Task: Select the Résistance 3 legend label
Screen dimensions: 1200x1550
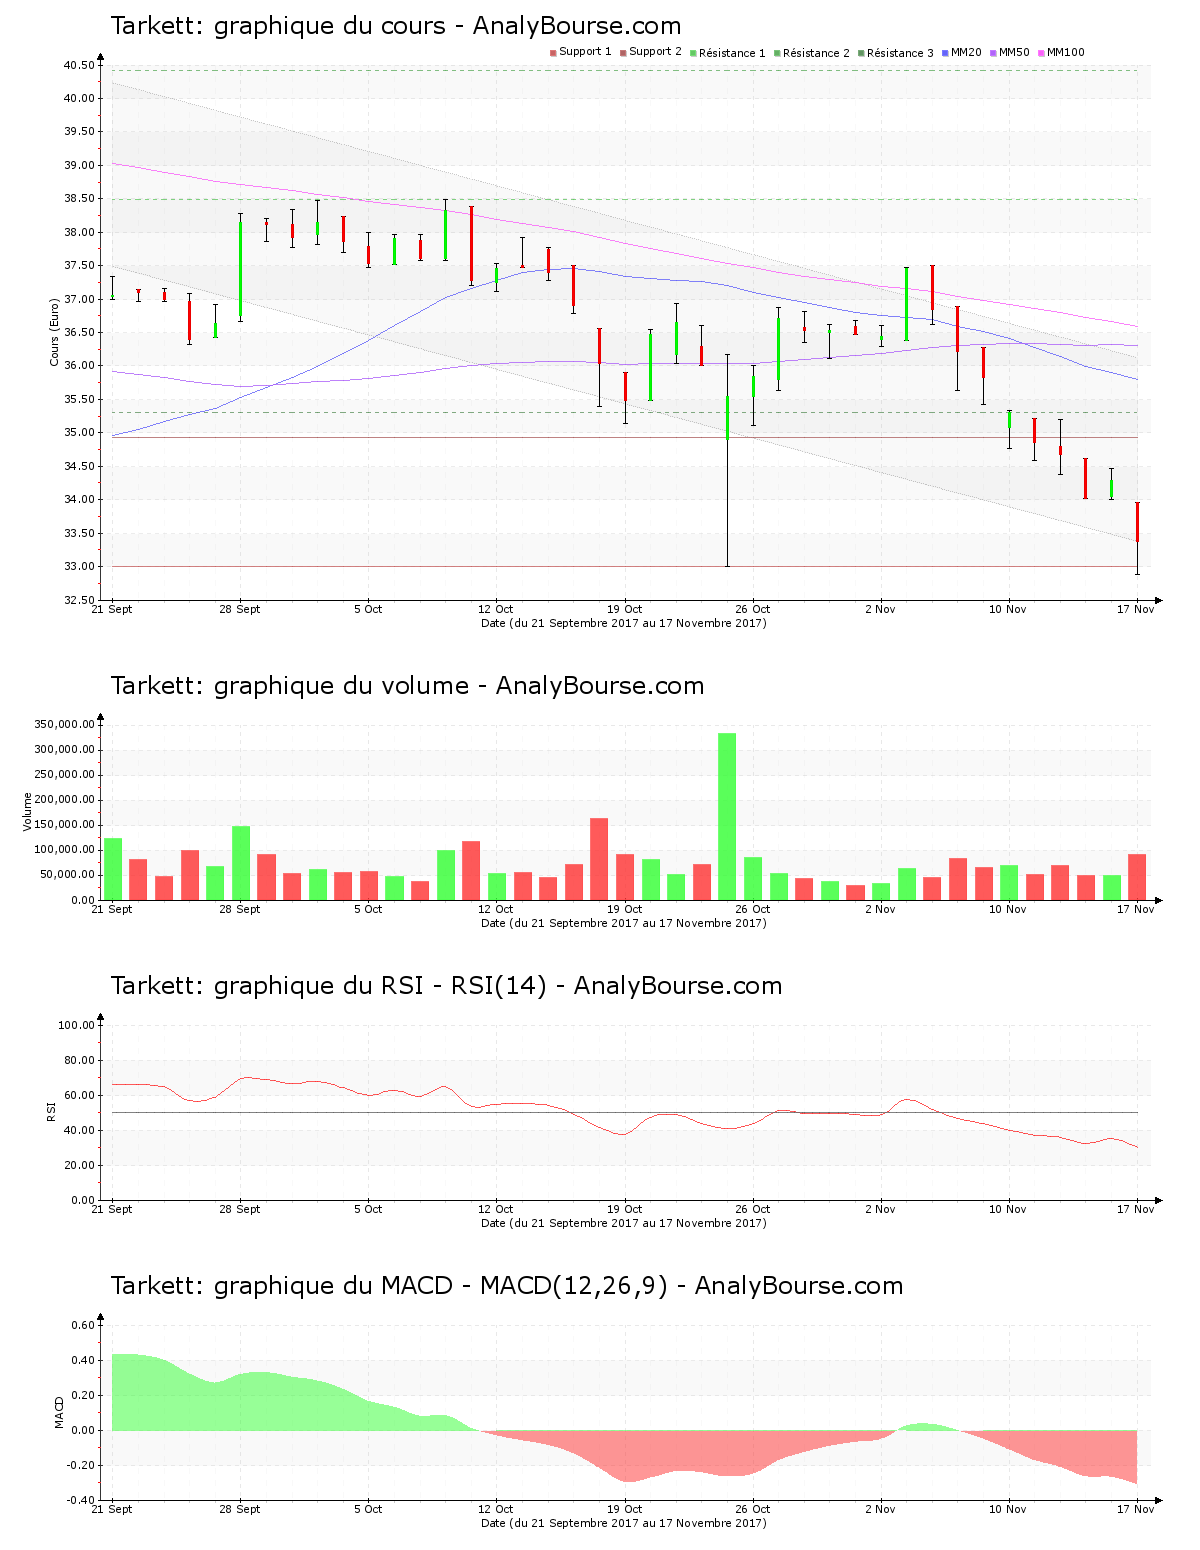Action: (900, 53)
